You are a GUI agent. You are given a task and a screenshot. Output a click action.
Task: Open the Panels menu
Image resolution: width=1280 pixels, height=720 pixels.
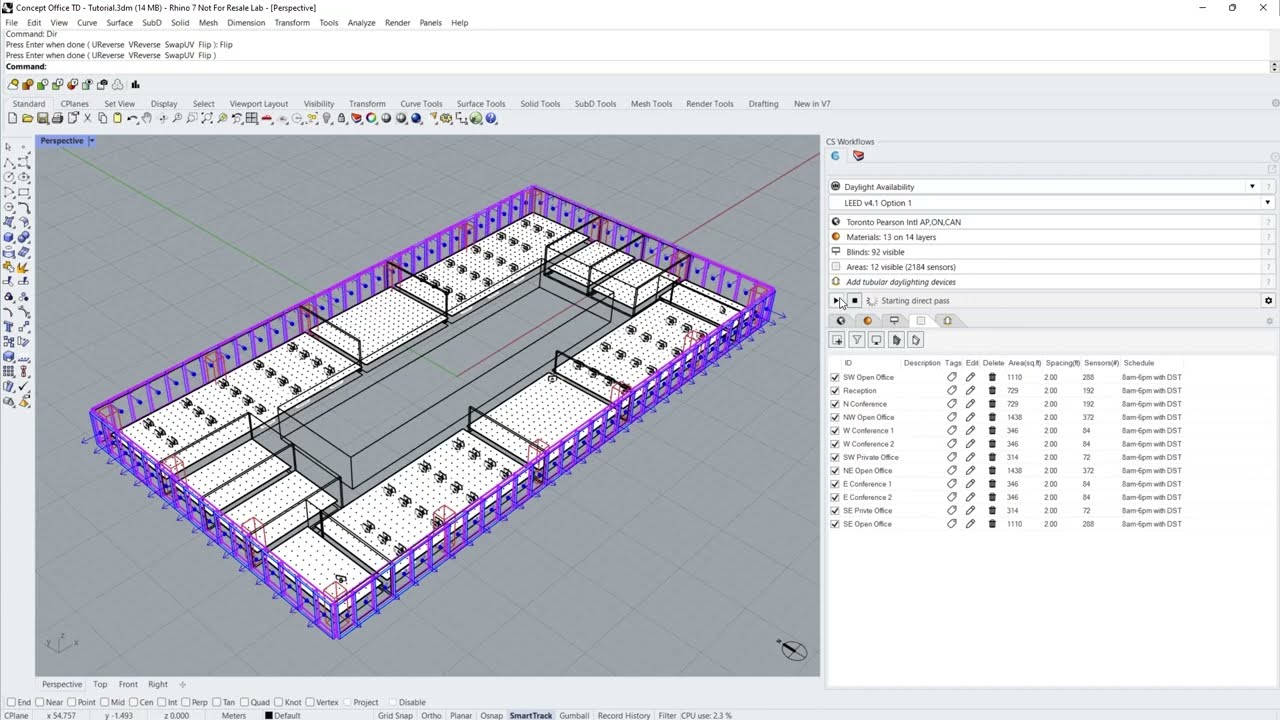(x=430, y=22)
